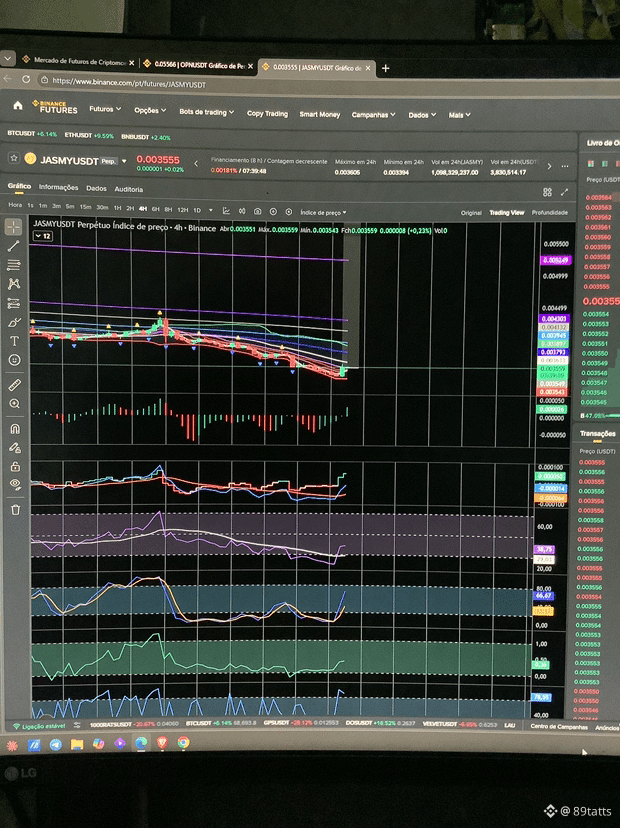Open ticker settings sliders icon in status bar

pos(77,725)
